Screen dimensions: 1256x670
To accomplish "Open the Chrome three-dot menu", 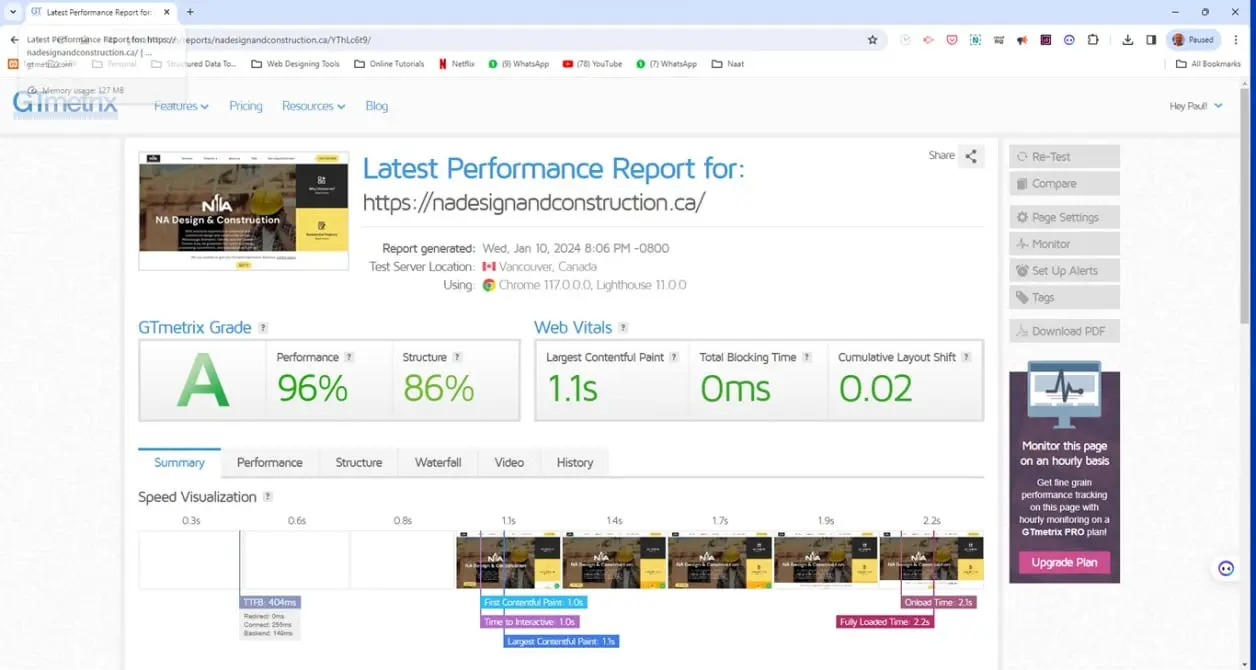I will (x=1236, y=40).
